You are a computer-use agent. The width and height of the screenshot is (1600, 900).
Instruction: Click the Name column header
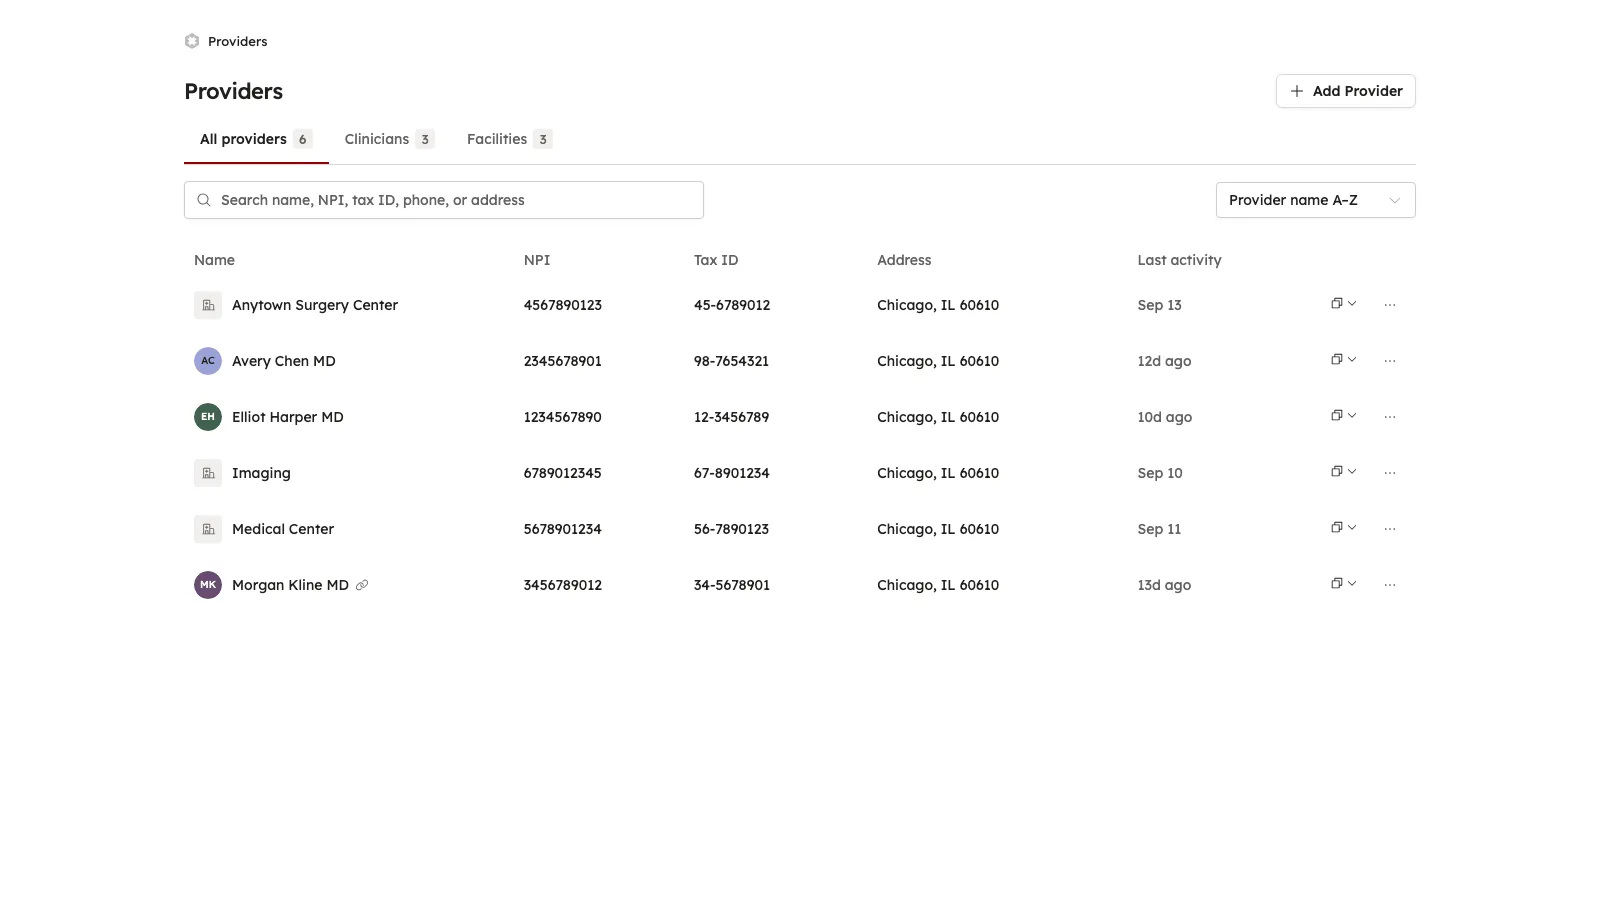click(x=214, y=260)
